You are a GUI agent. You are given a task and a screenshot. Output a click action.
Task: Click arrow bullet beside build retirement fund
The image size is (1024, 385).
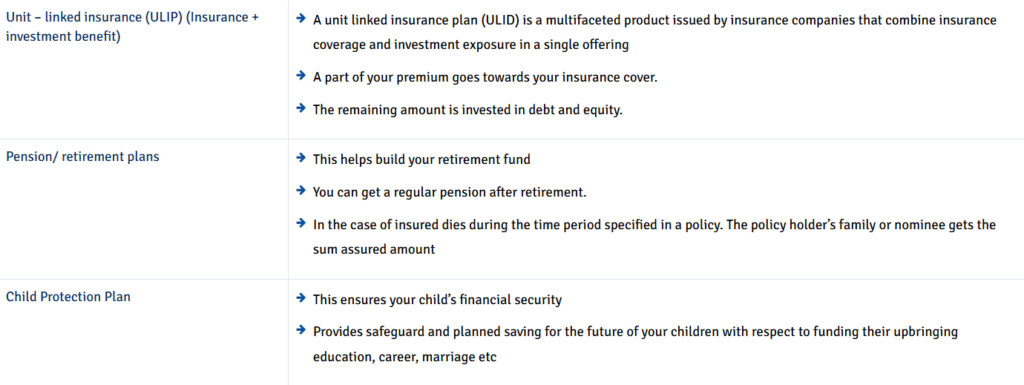pyautogui.click(x=300, y=158)
